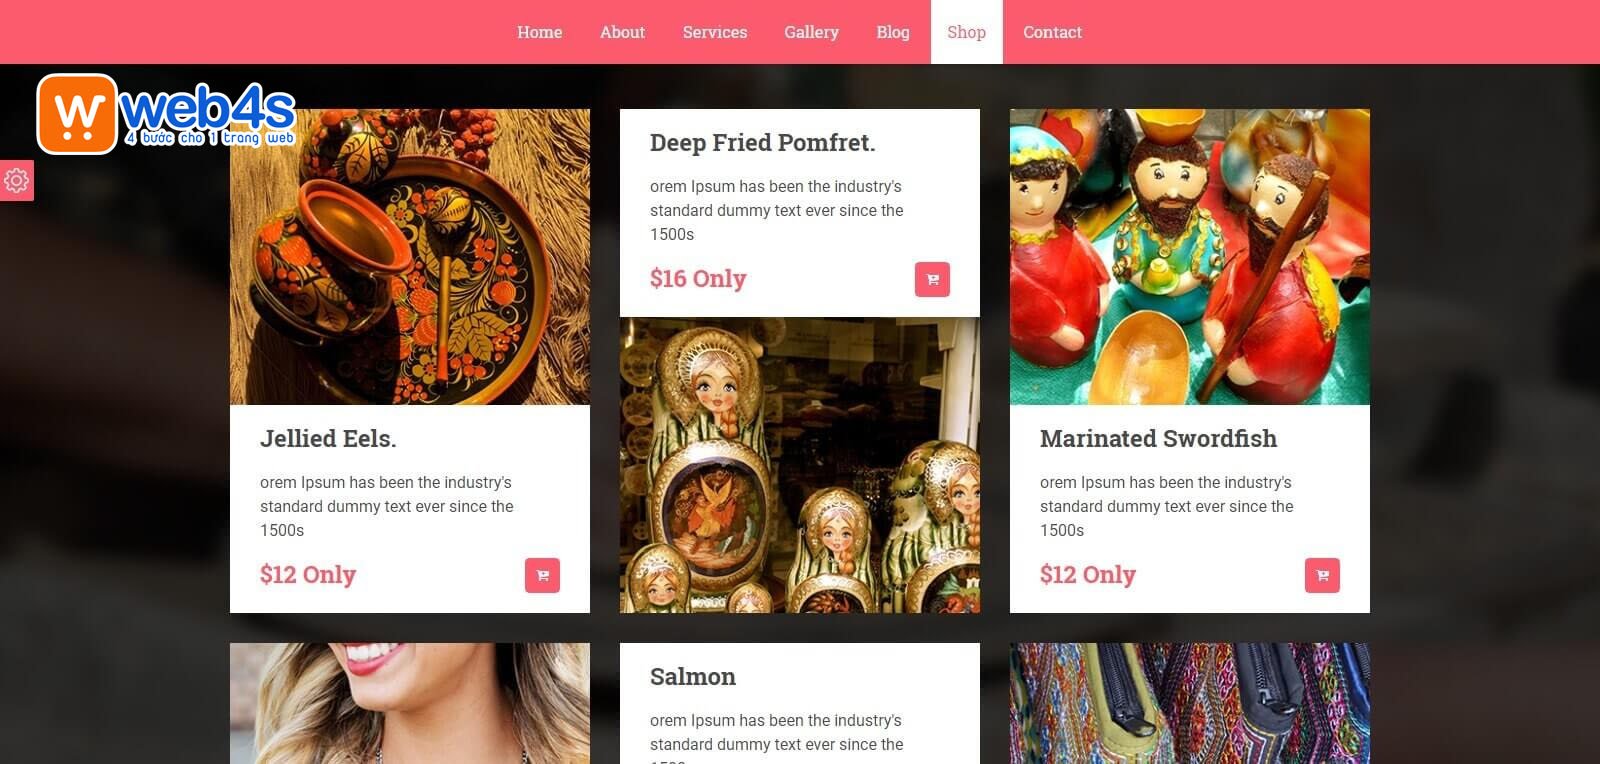View the nesting dolls product image
Image resolution: width=1600 pixels, height=764 pixels.
point(800,465)
